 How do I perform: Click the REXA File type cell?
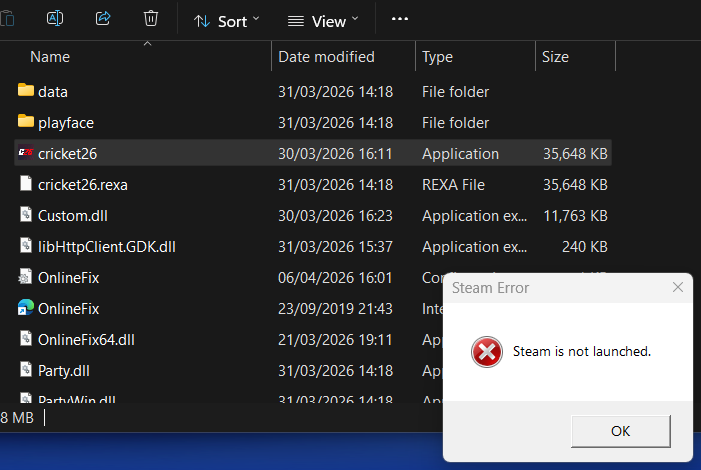(x=453, y=185)
